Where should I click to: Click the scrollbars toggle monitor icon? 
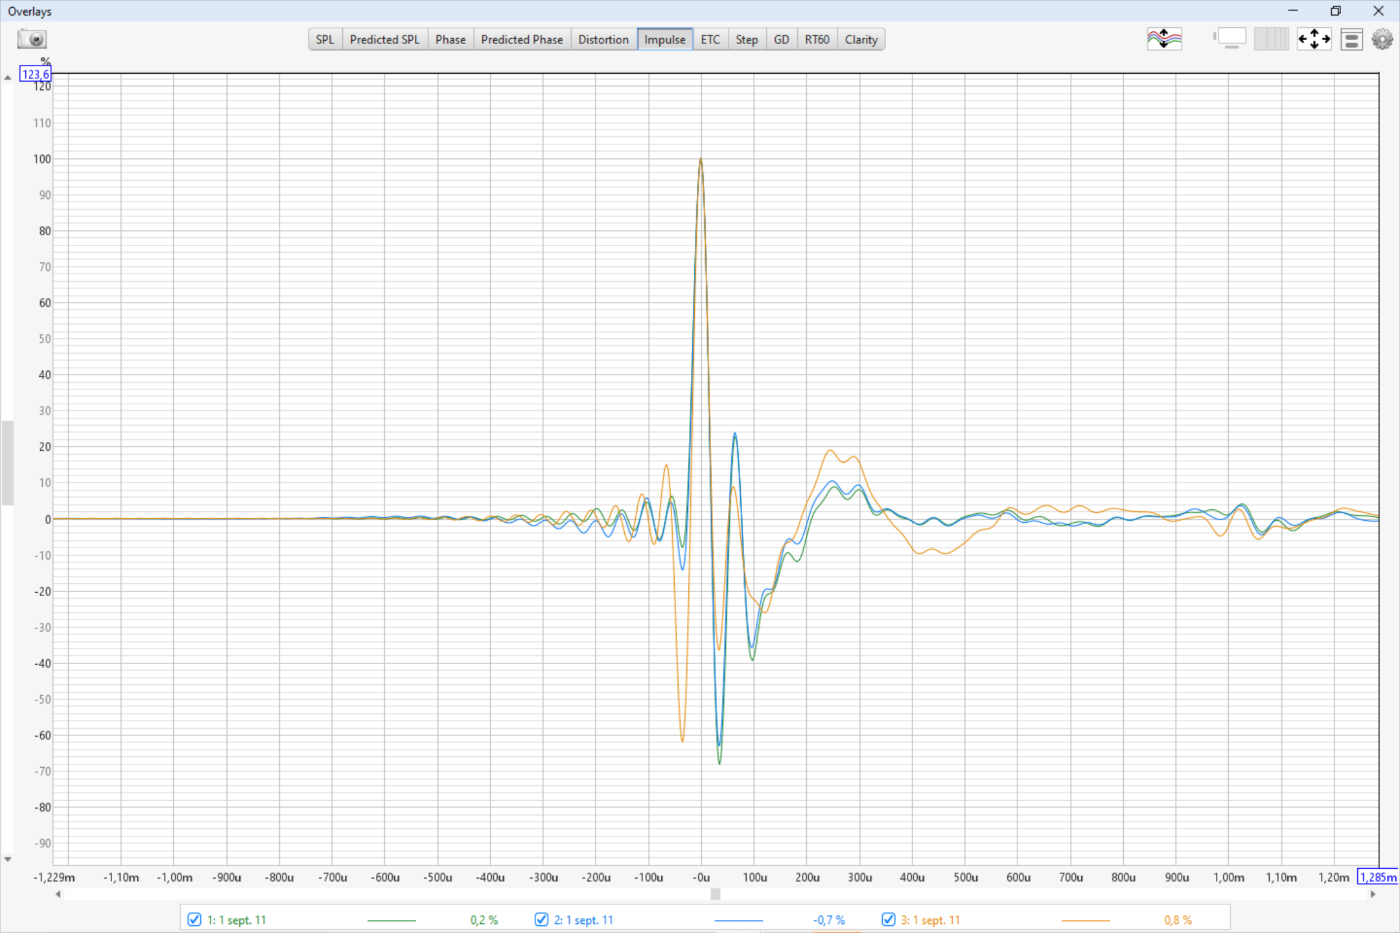coord(1231,39)
